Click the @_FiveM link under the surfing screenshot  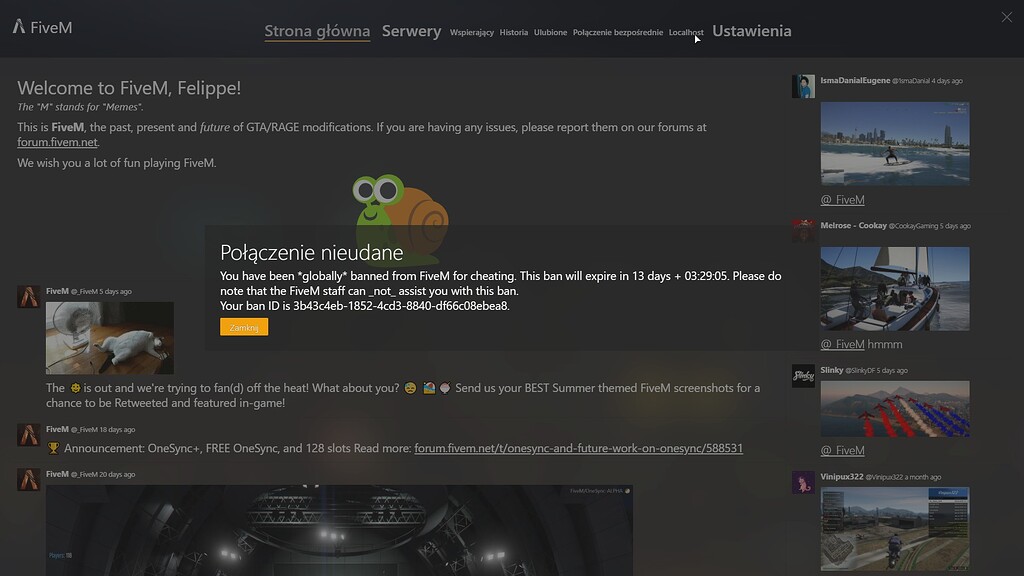(842, 199)
